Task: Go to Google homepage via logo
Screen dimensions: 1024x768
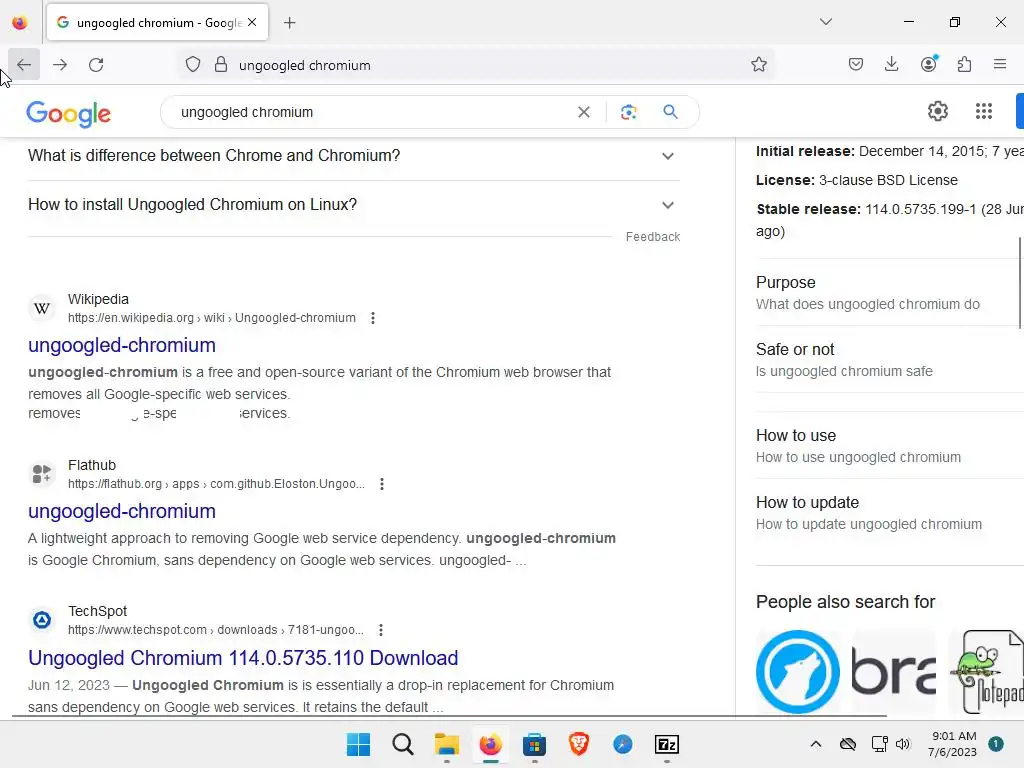Action: coord(69,113)
